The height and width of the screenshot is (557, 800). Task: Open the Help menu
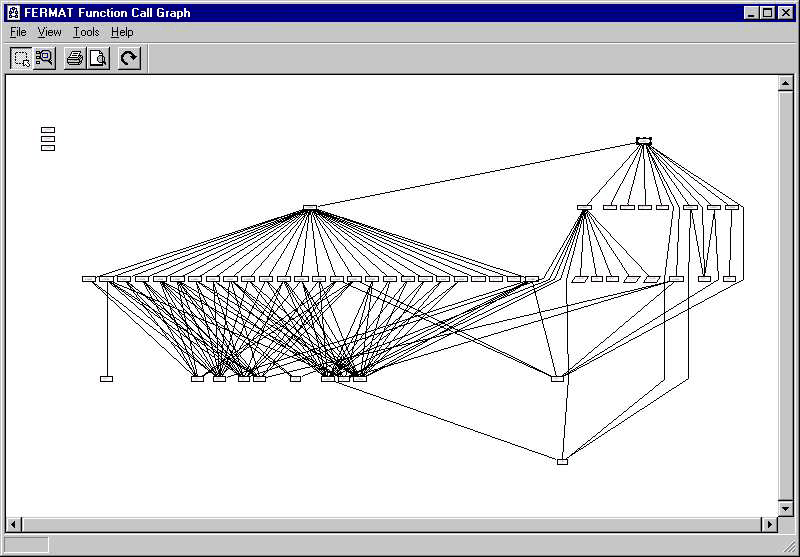[x=122, y=32]
